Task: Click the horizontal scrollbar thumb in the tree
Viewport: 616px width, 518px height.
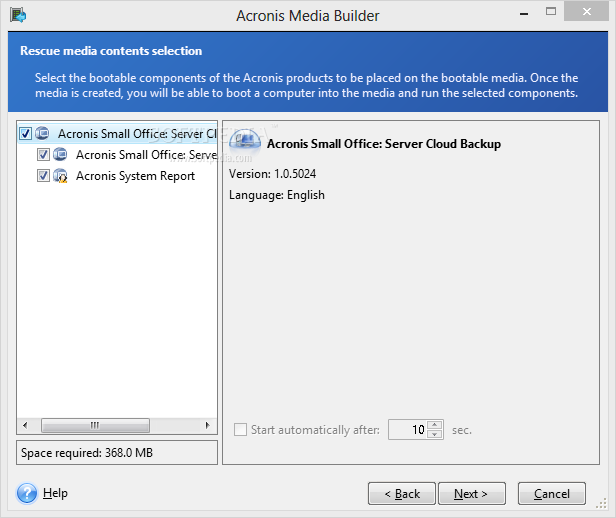Action: pos(95,425)
